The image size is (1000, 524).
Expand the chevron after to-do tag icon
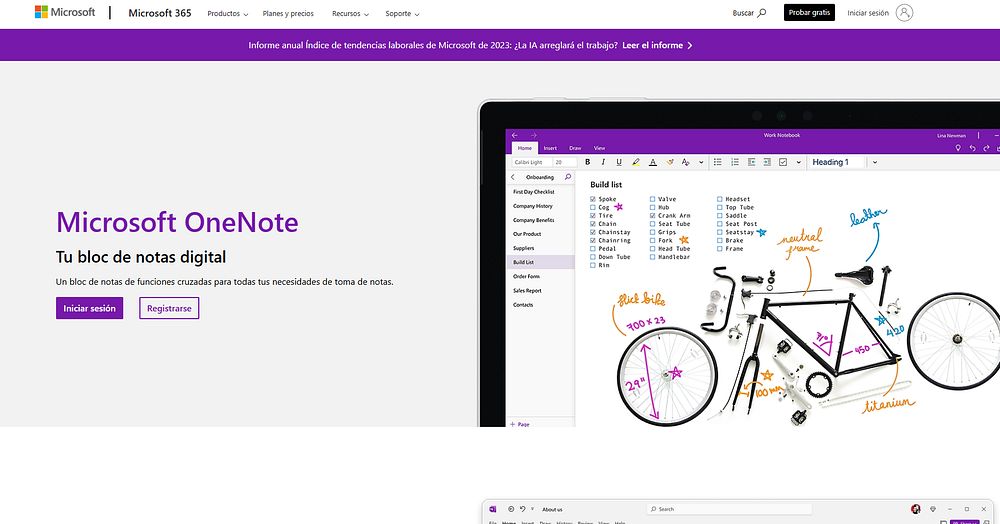pyautogui.click(x=798, y=162)
